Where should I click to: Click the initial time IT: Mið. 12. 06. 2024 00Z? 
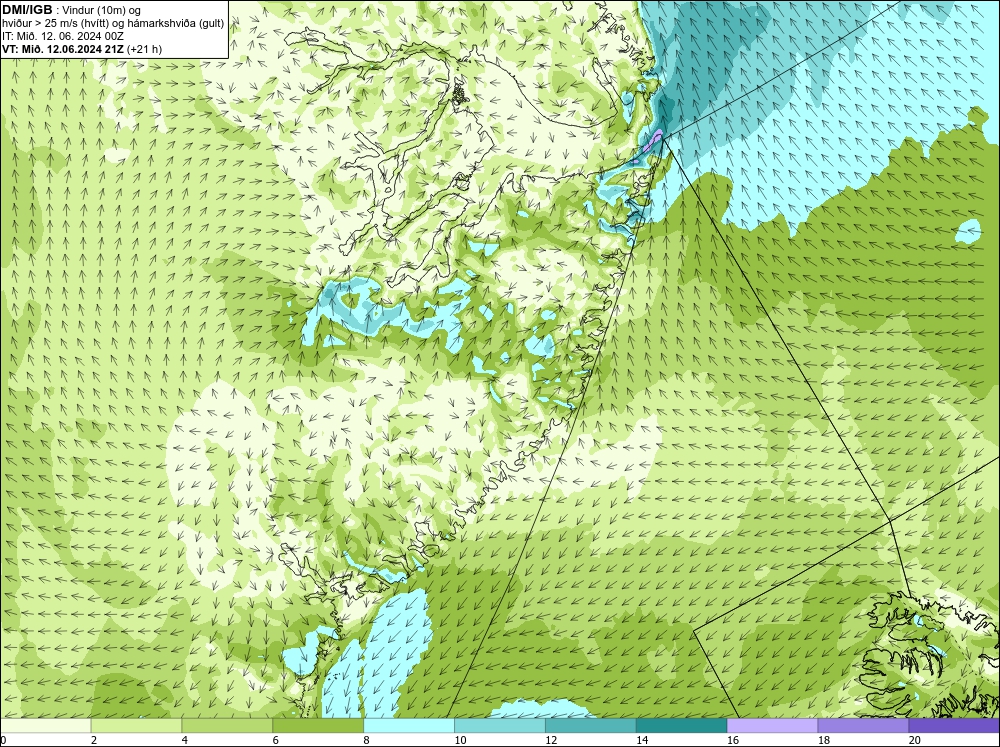[x=63, y=36]
